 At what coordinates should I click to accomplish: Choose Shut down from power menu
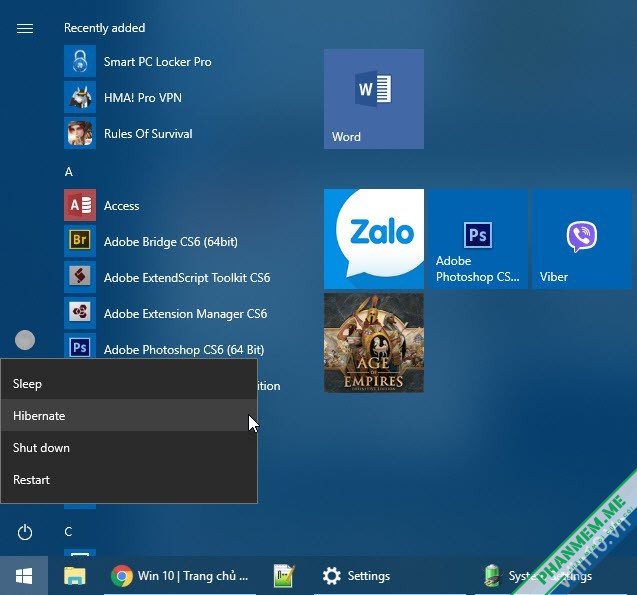[x=129, y=448]
